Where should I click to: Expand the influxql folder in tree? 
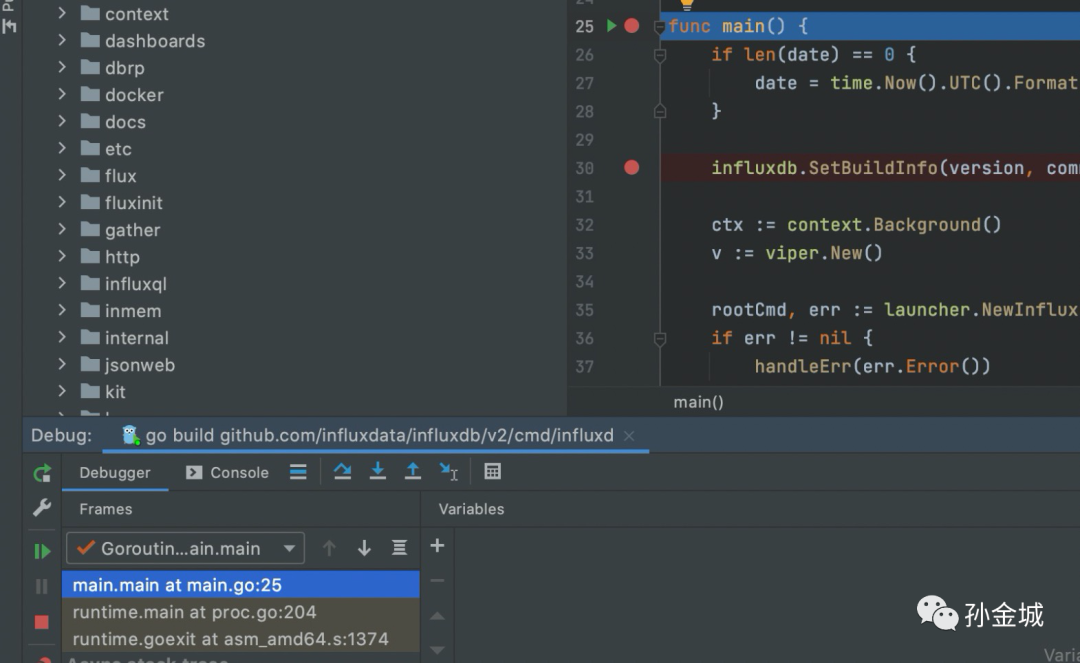(x=62, y=284)
